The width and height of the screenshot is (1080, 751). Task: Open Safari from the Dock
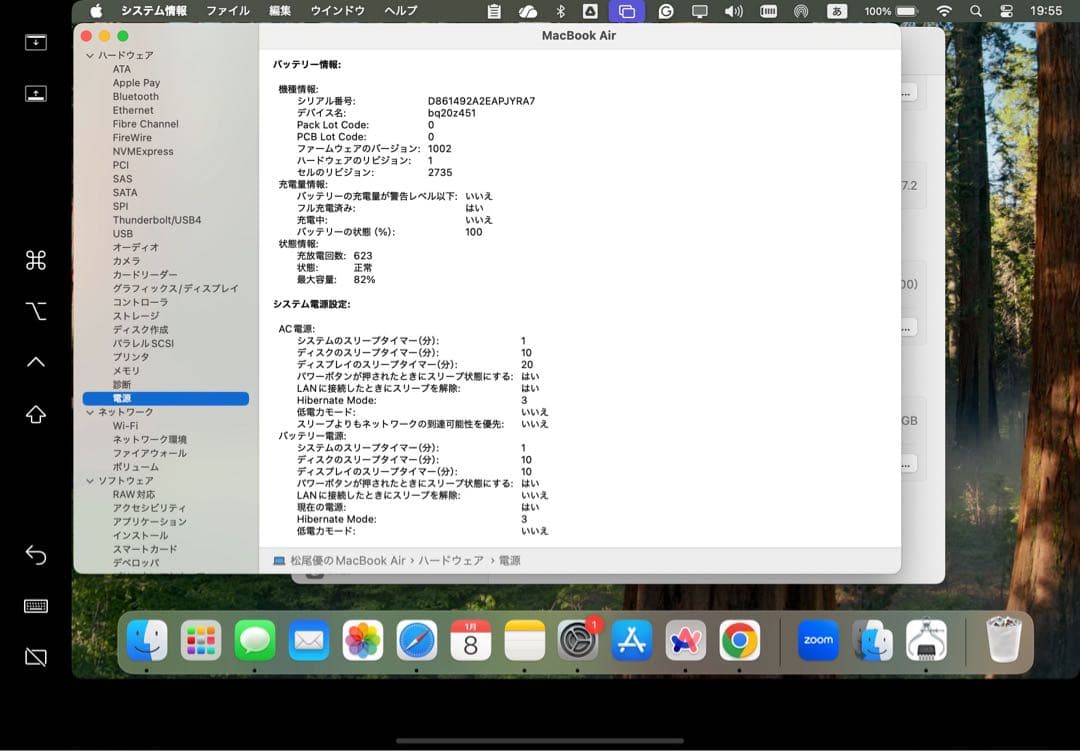coord(417,641)
